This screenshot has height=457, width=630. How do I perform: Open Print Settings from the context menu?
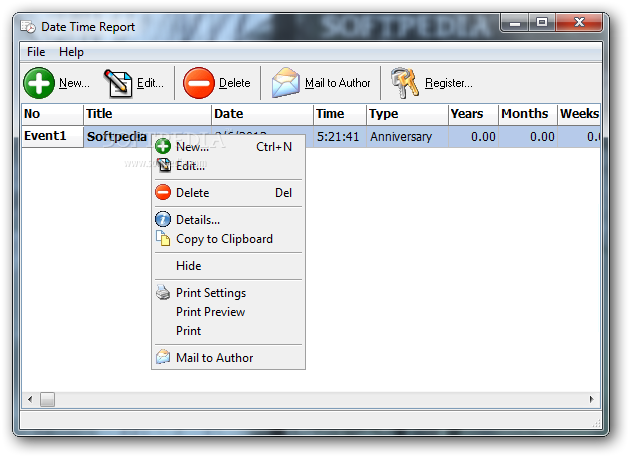(x=228, y=293)
